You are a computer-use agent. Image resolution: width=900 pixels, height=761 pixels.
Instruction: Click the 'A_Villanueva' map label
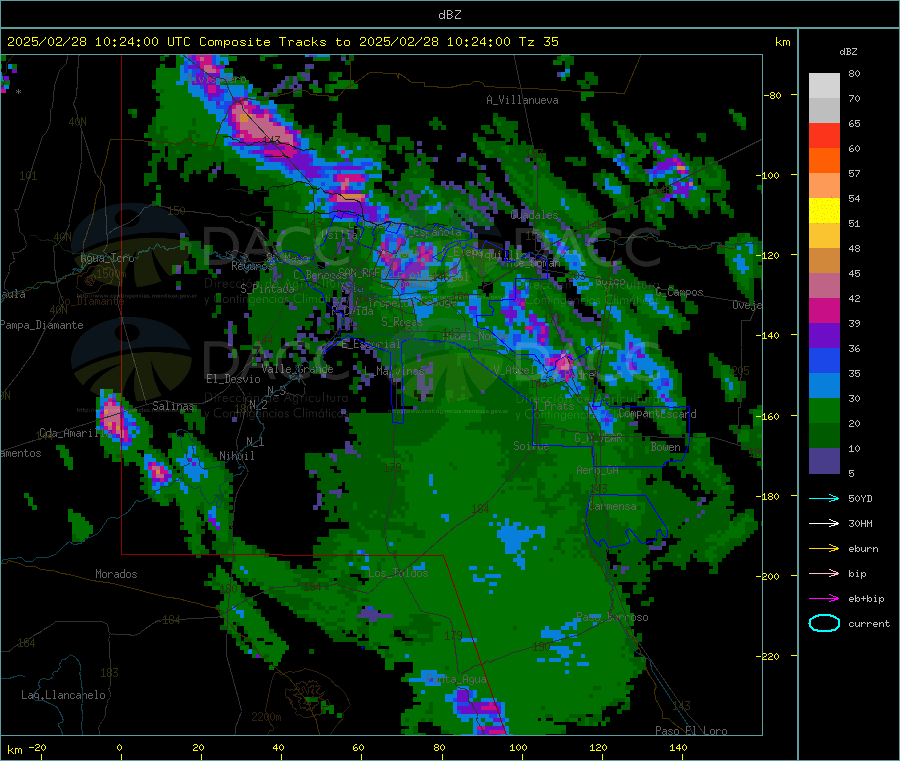[x=522, y=100]
